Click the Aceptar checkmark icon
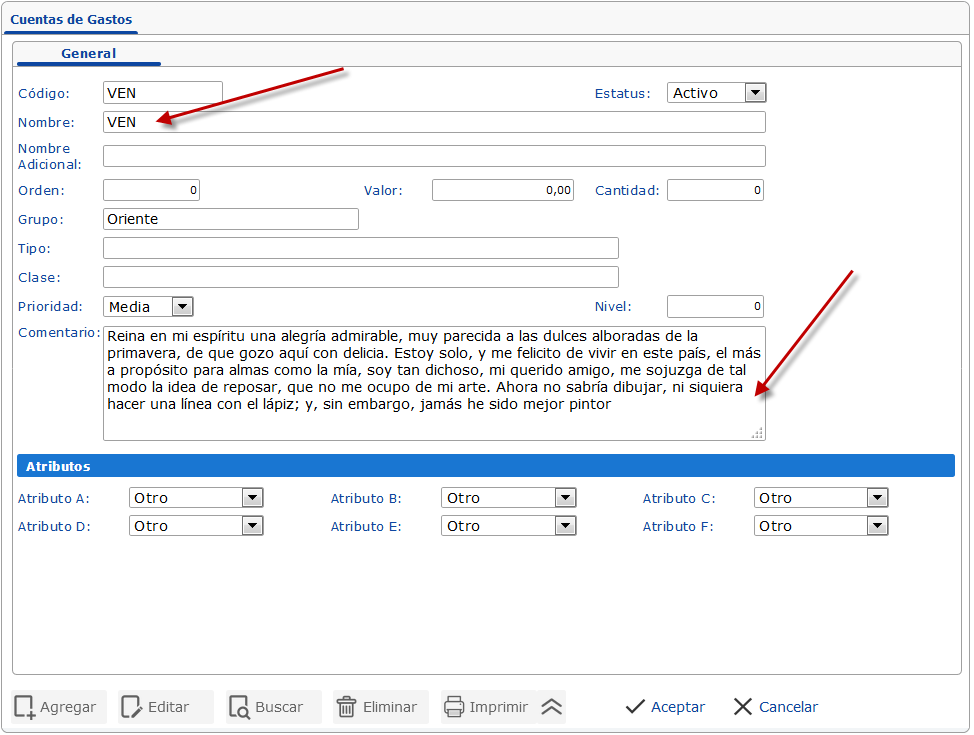Image resolution: width=974 pixels, height=735 pixels. 634,707
